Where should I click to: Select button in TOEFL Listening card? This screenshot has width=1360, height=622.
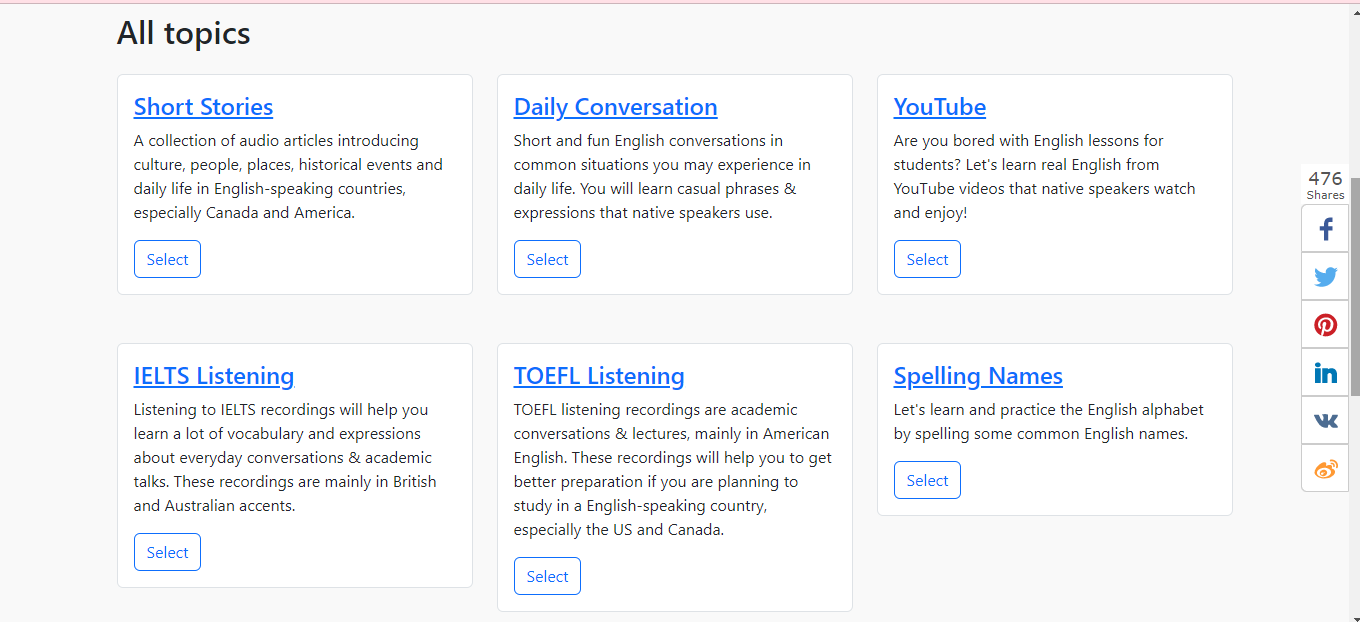tap(547, 576)
